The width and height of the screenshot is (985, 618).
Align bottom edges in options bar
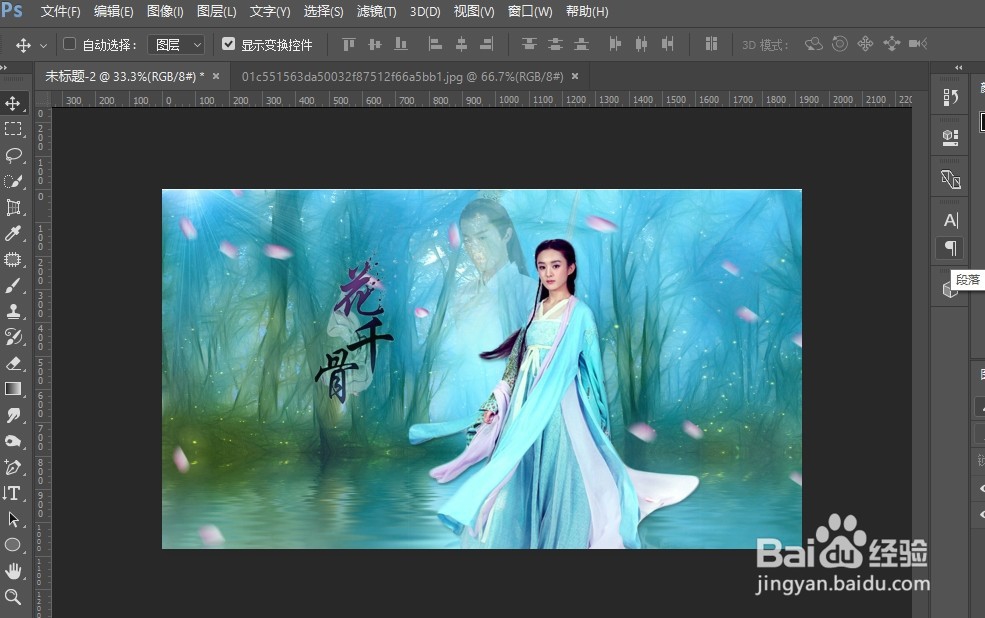point(401,44)
